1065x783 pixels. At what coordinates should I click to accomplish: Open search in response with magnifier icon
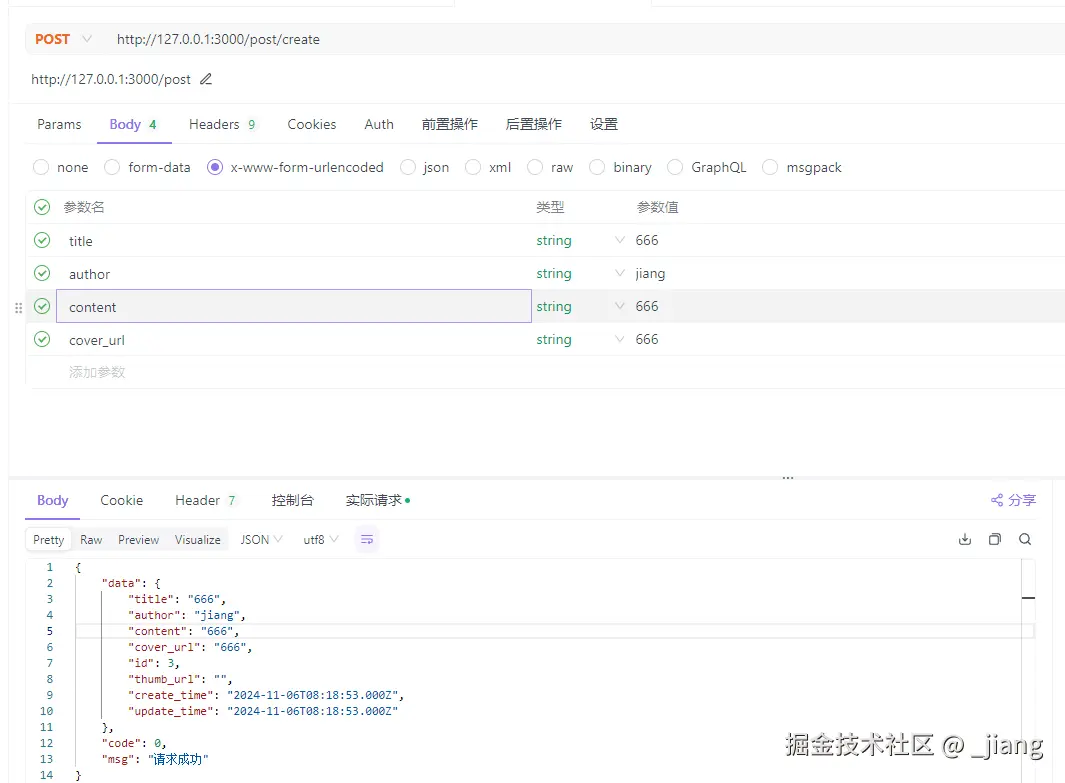[x=1025, y=539]
